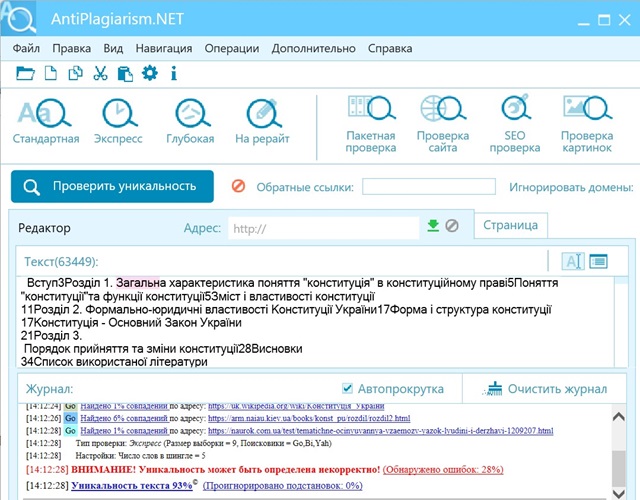The height and width of the screenshot is (500, 640).
Task: Click Проигнорировано подстановок: 0% link
Action: 282,486
